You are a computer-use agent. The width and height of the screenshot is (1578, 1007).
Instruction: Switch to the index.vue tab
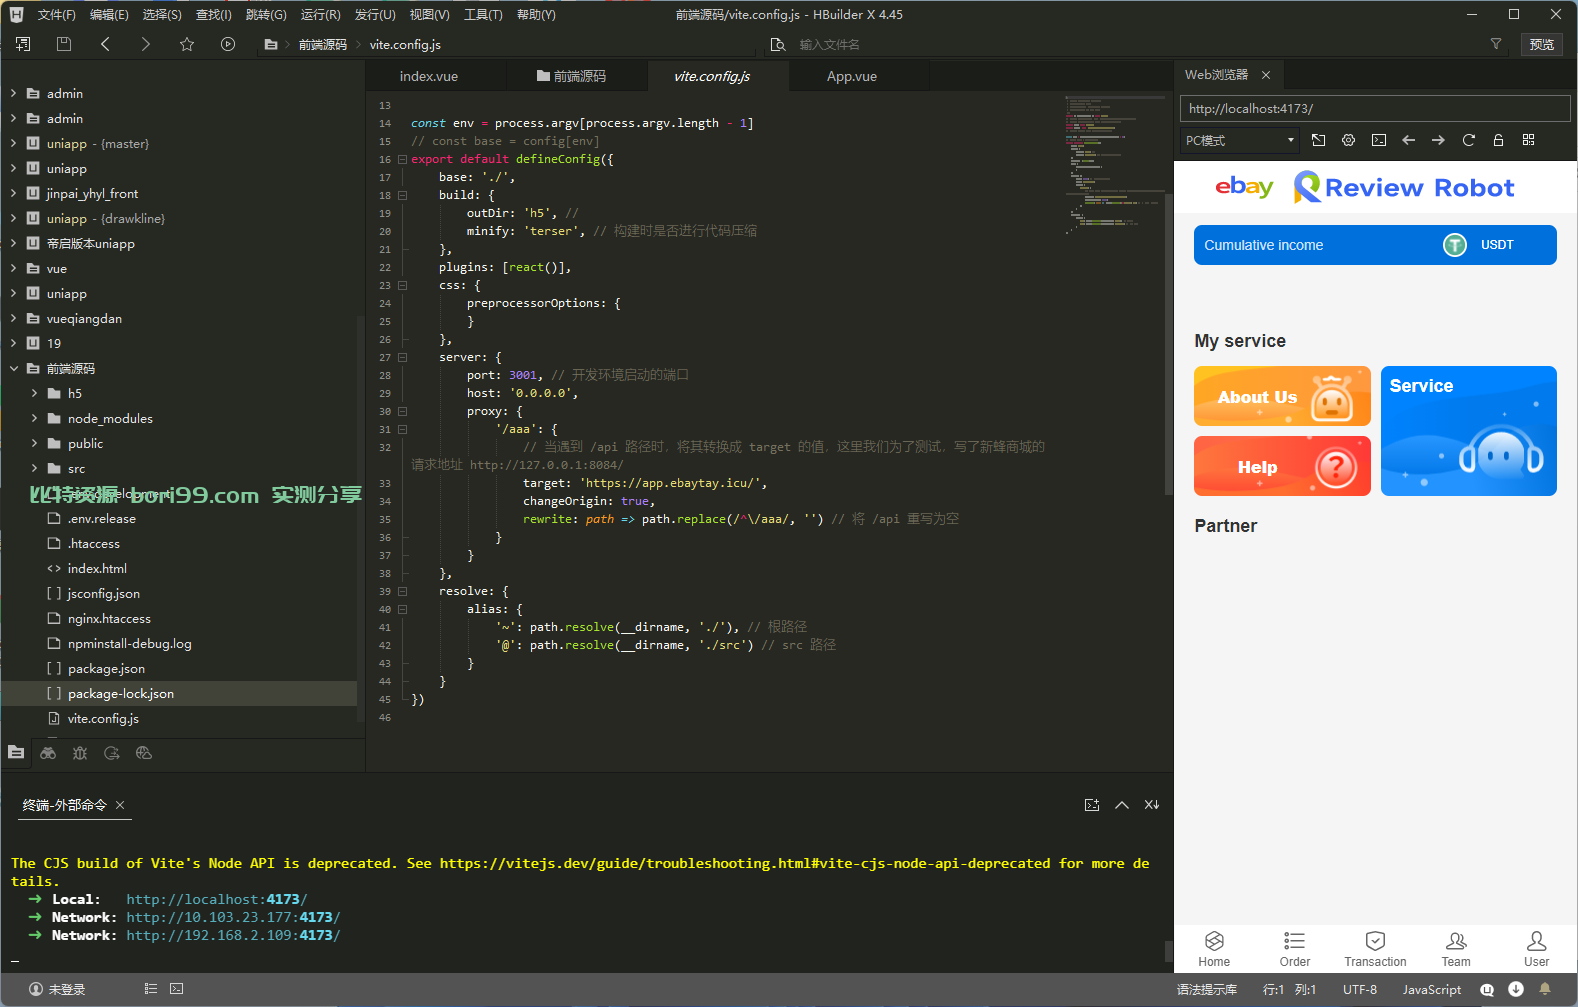tap(429, 76)
